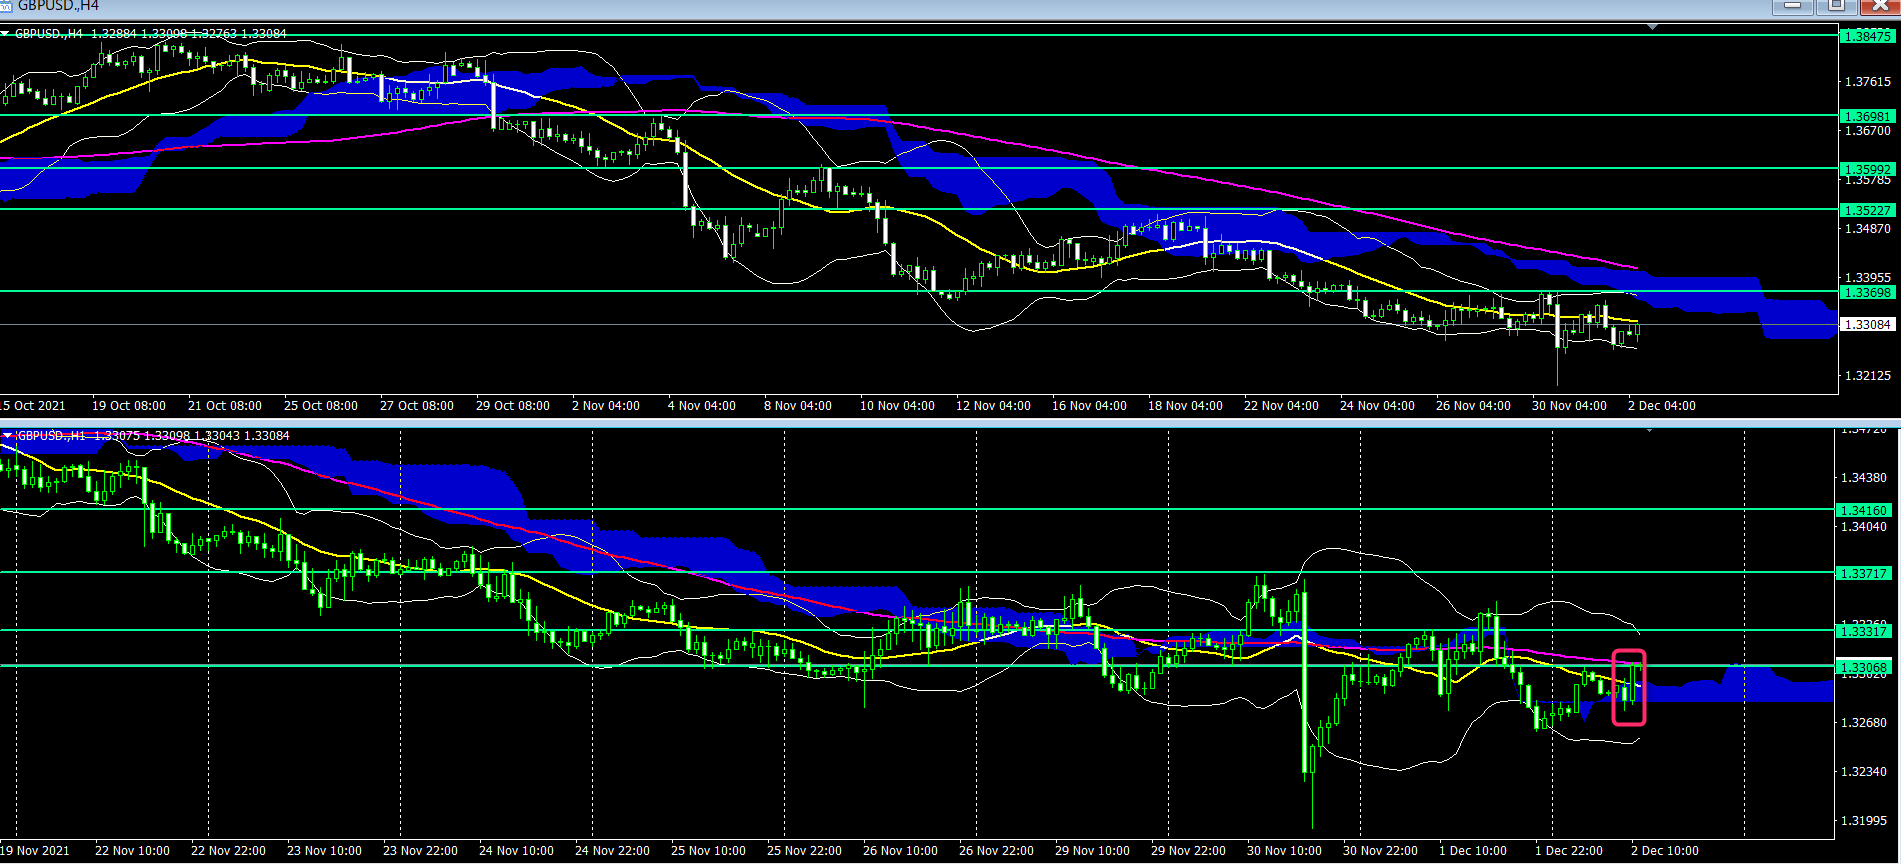Screen dimensions: 1901x864
Task: Click the 4 Nov 04:00 time label
Action: (702, 406)
